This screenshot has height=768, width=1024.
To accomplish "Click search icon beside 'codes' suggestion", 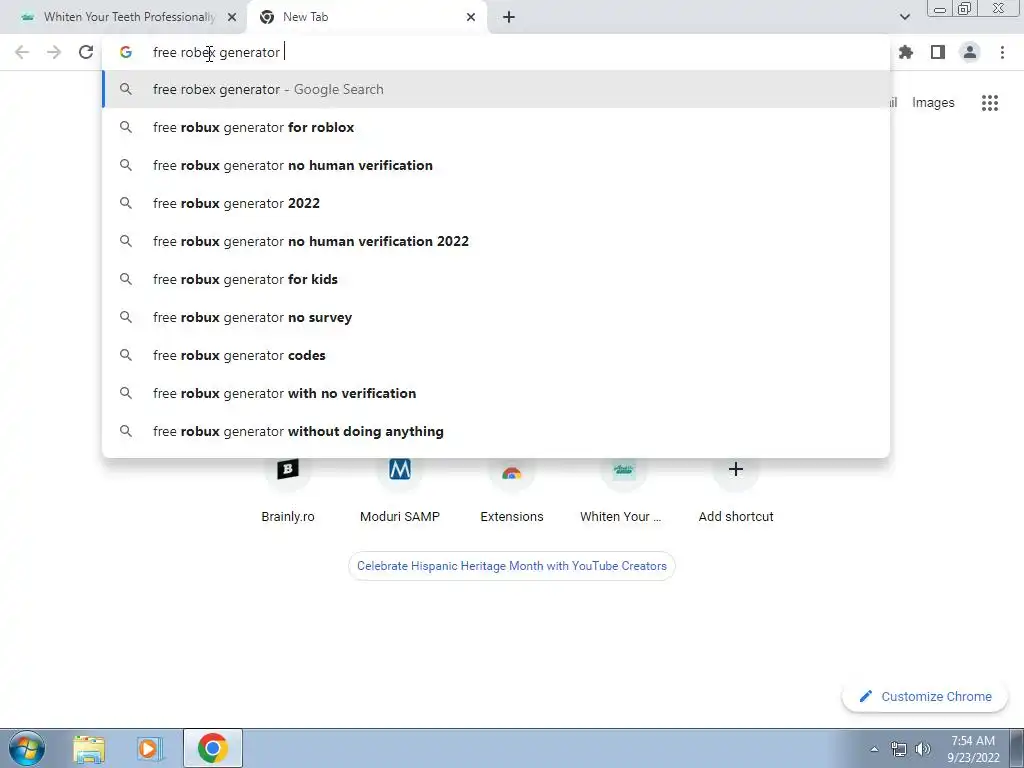I will [126, 355].
